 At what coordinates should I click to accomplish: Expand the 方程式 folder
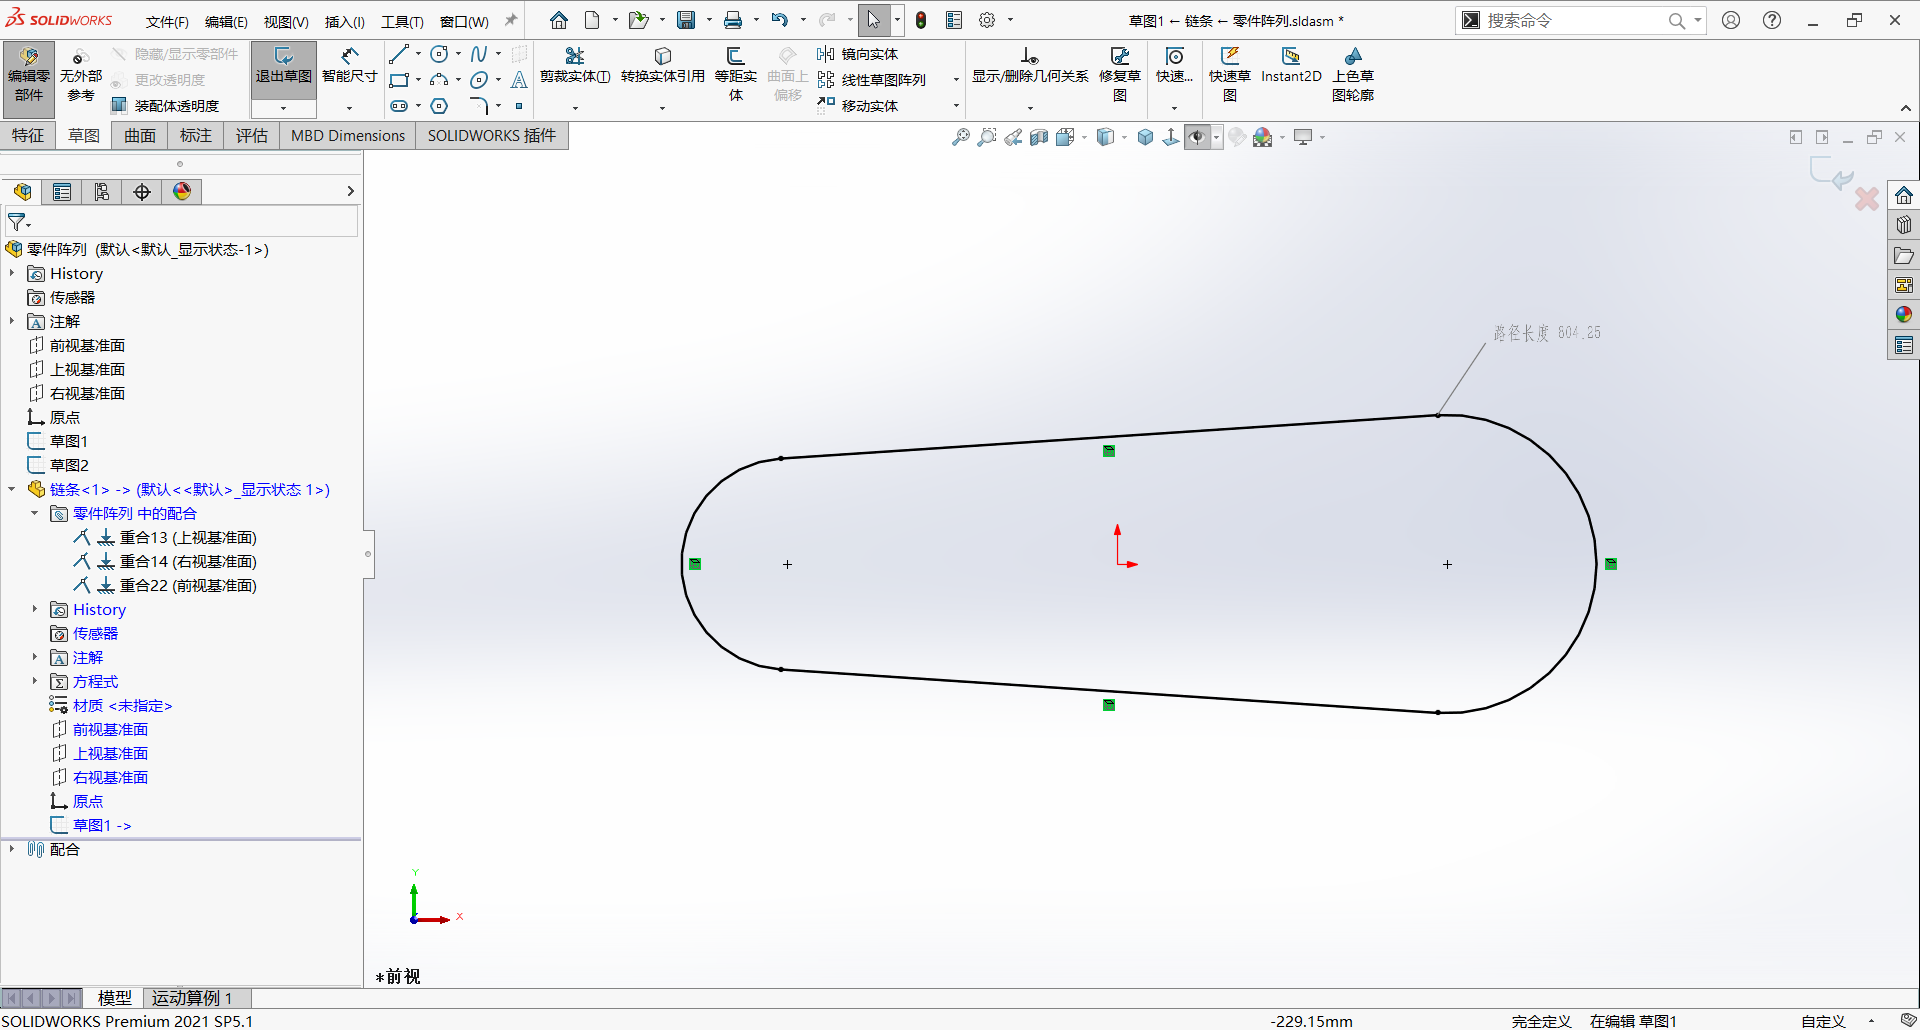tap(35, 681)
